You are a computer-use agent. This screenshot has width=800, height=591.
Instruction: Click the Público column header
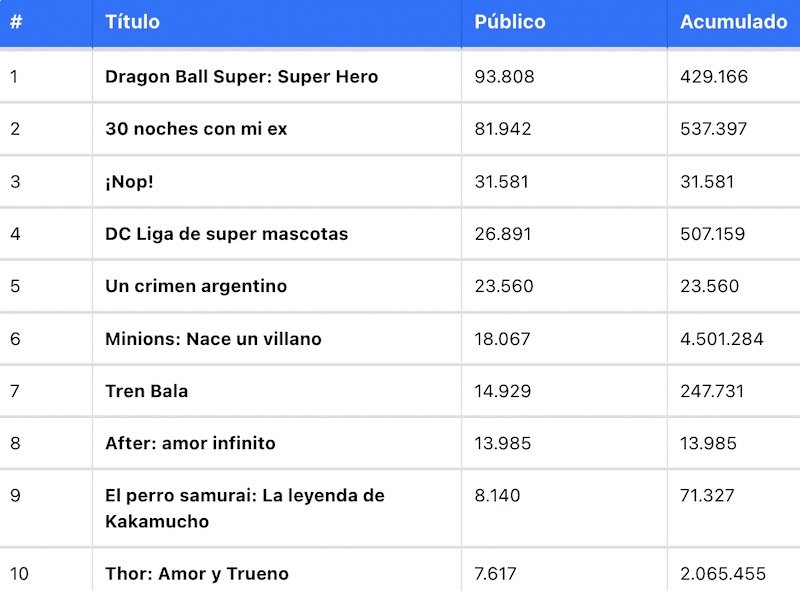[x=510, y=22]
